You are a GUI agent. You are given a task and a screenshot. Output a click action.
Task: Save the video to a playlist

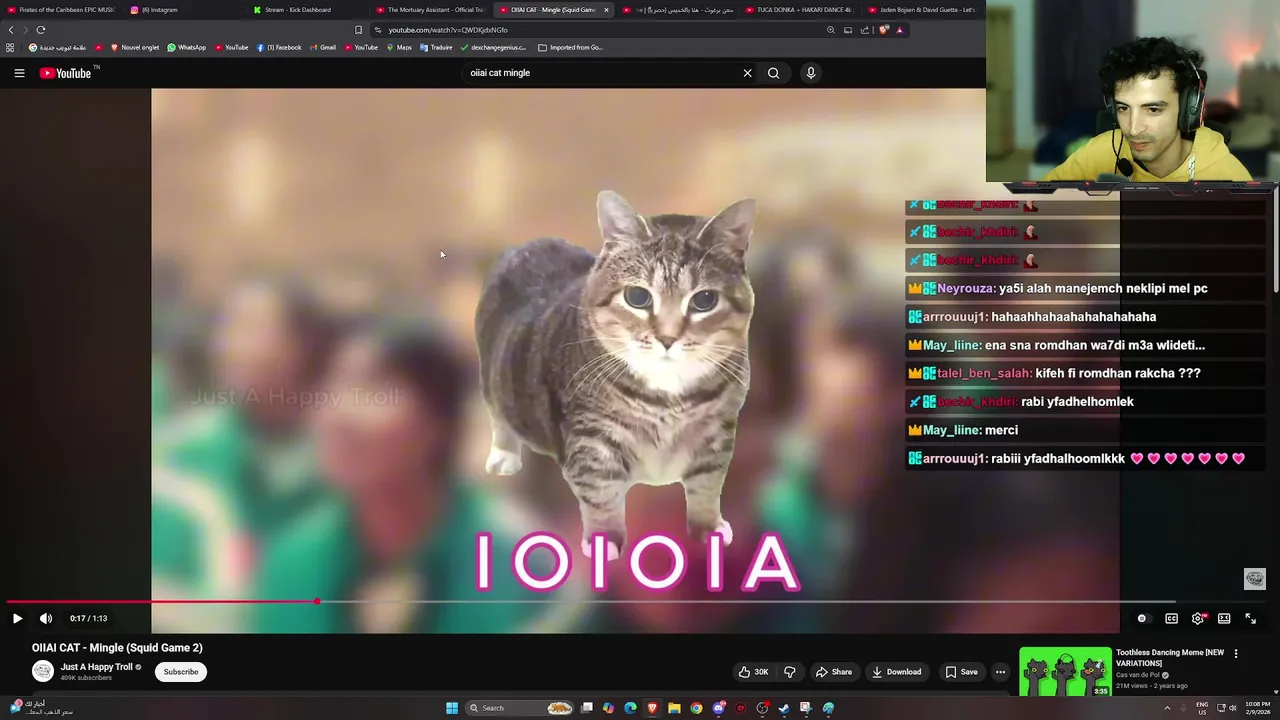pos(961,672)
